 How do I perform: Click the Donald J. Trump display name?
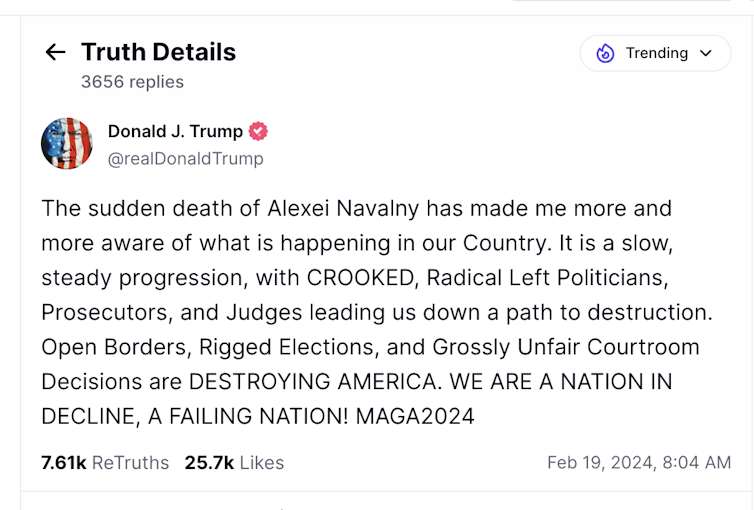pos(175,131)
